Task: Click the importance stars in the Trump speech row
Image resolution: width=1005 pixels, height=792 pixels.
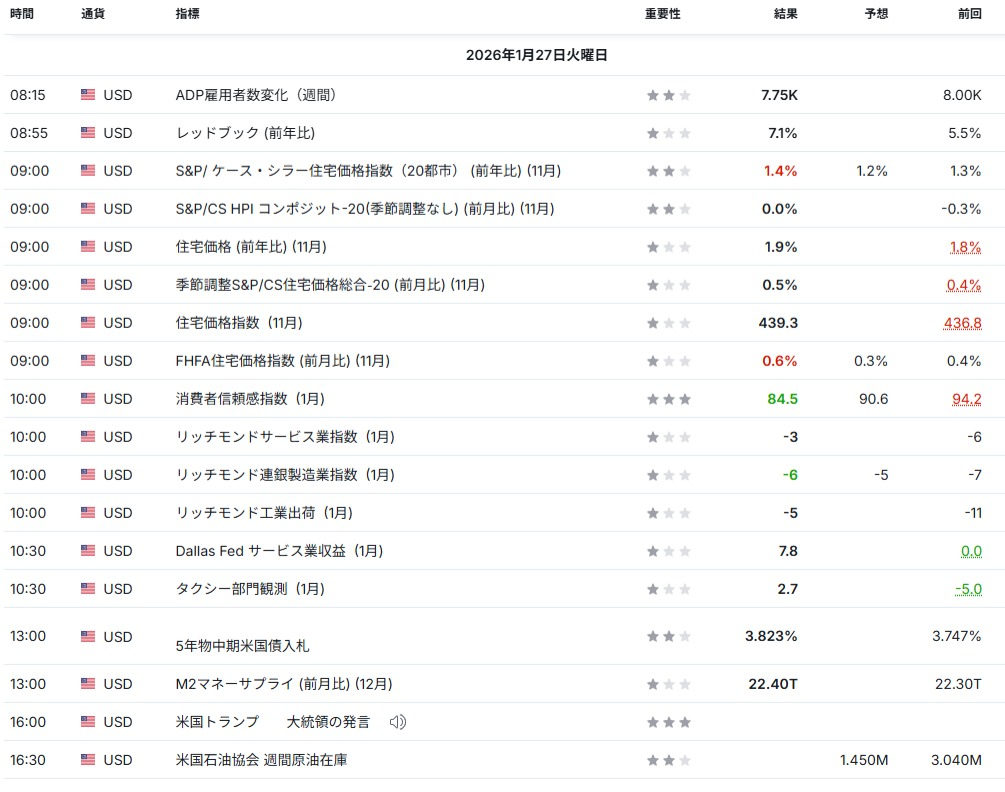Action: tap(668, 722)
